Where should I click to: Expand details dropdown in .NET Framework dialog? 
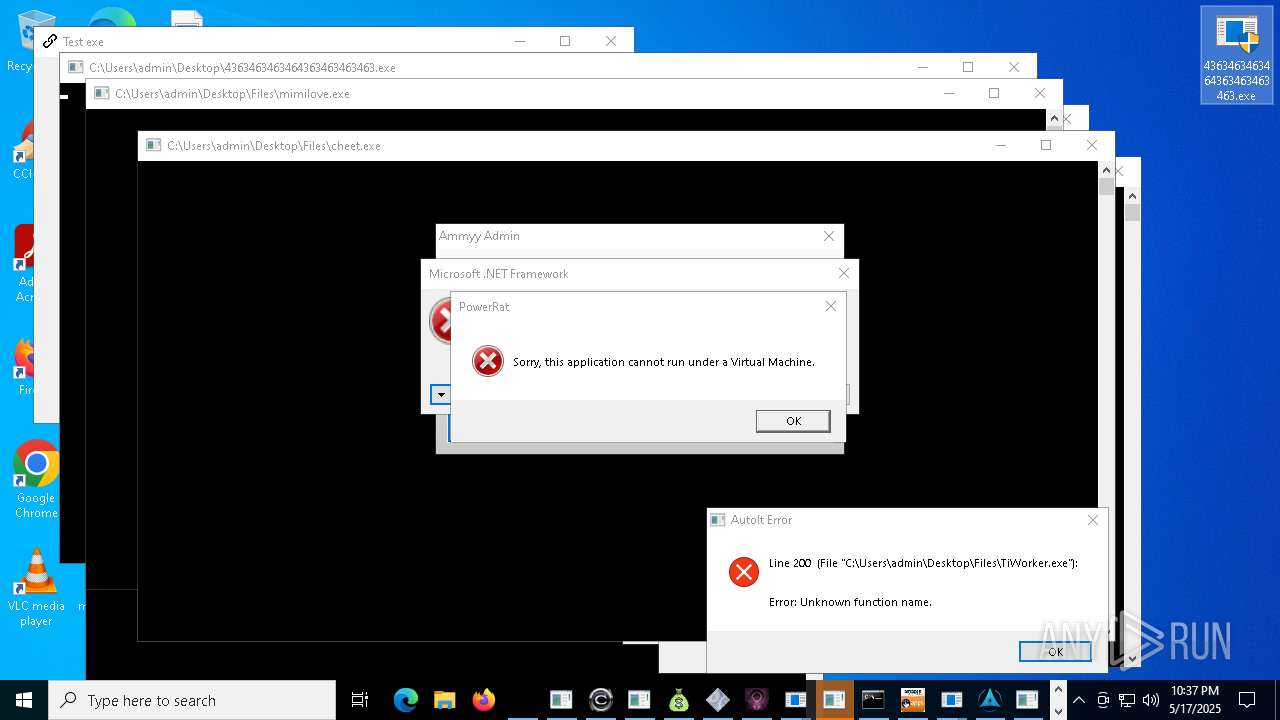440,394
